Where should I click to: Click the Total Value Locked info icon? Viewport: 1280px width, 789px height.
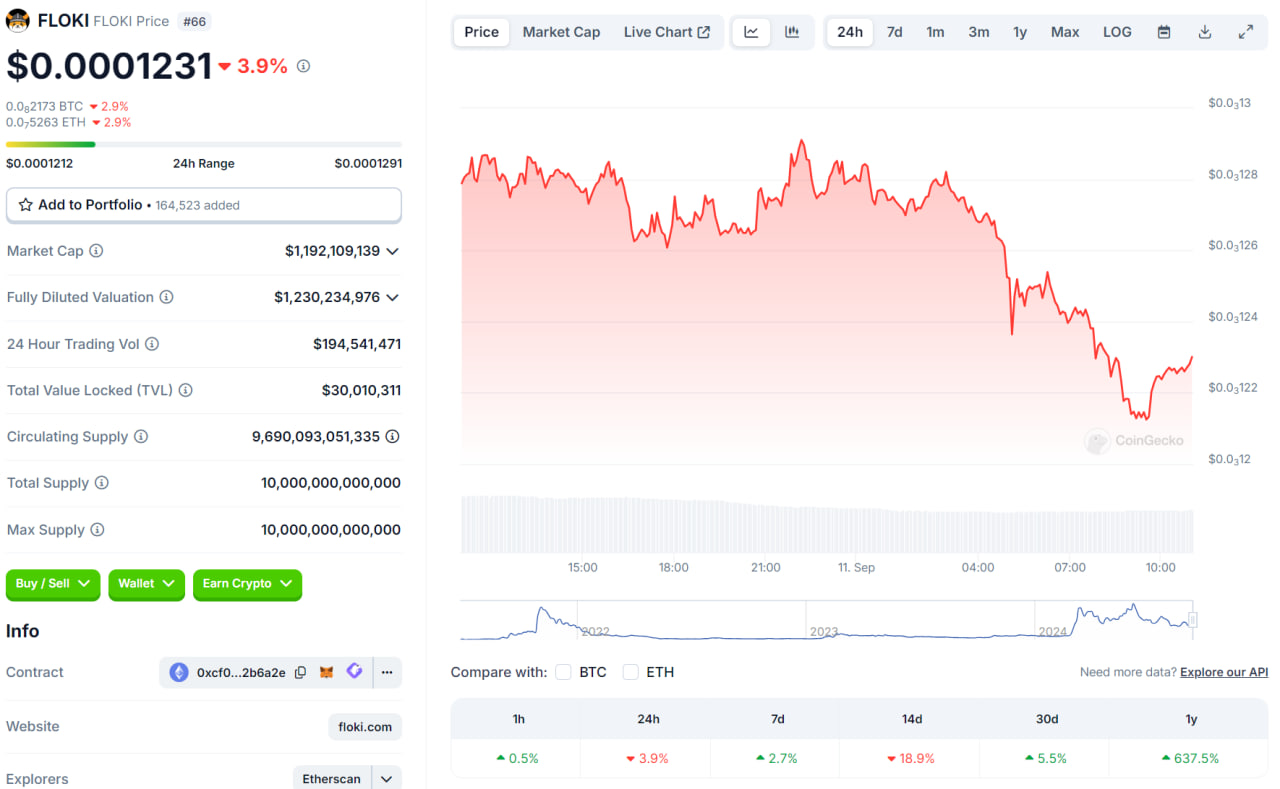click(x=185, y=390)
